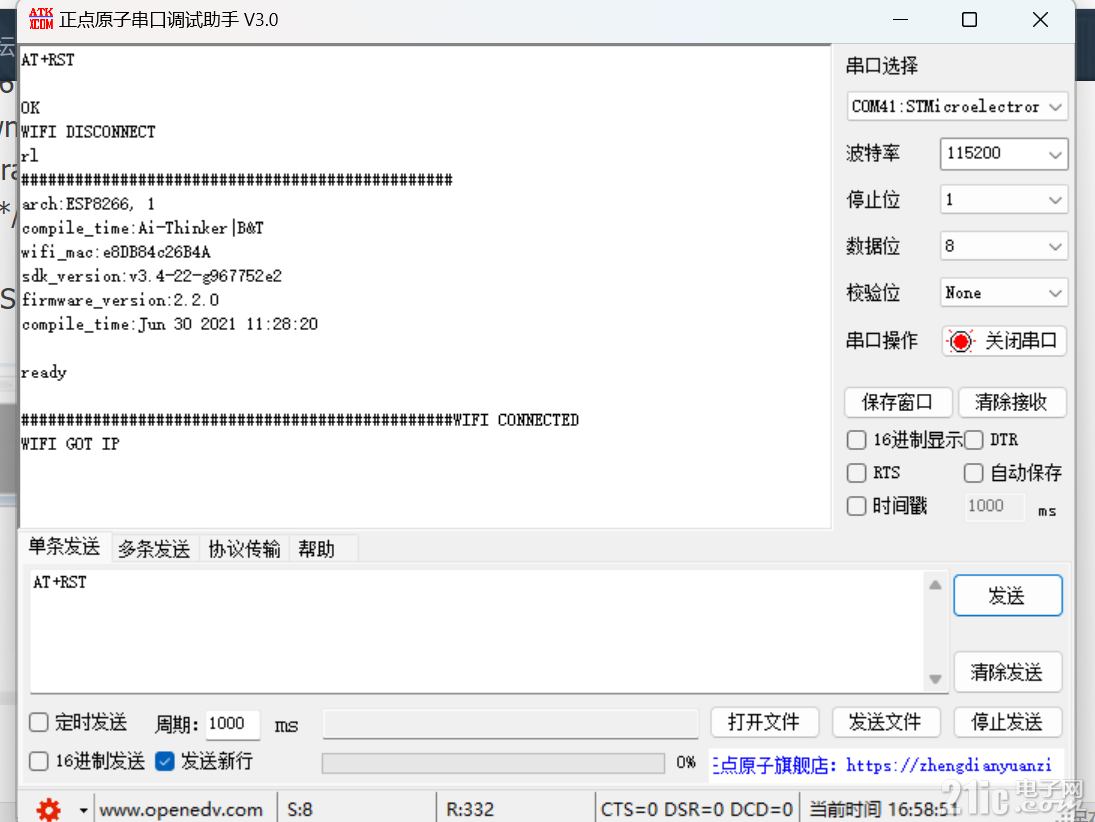1095x822 pixels.
Task: Click 发送文件 send file button
Action: tap(885, 722)
